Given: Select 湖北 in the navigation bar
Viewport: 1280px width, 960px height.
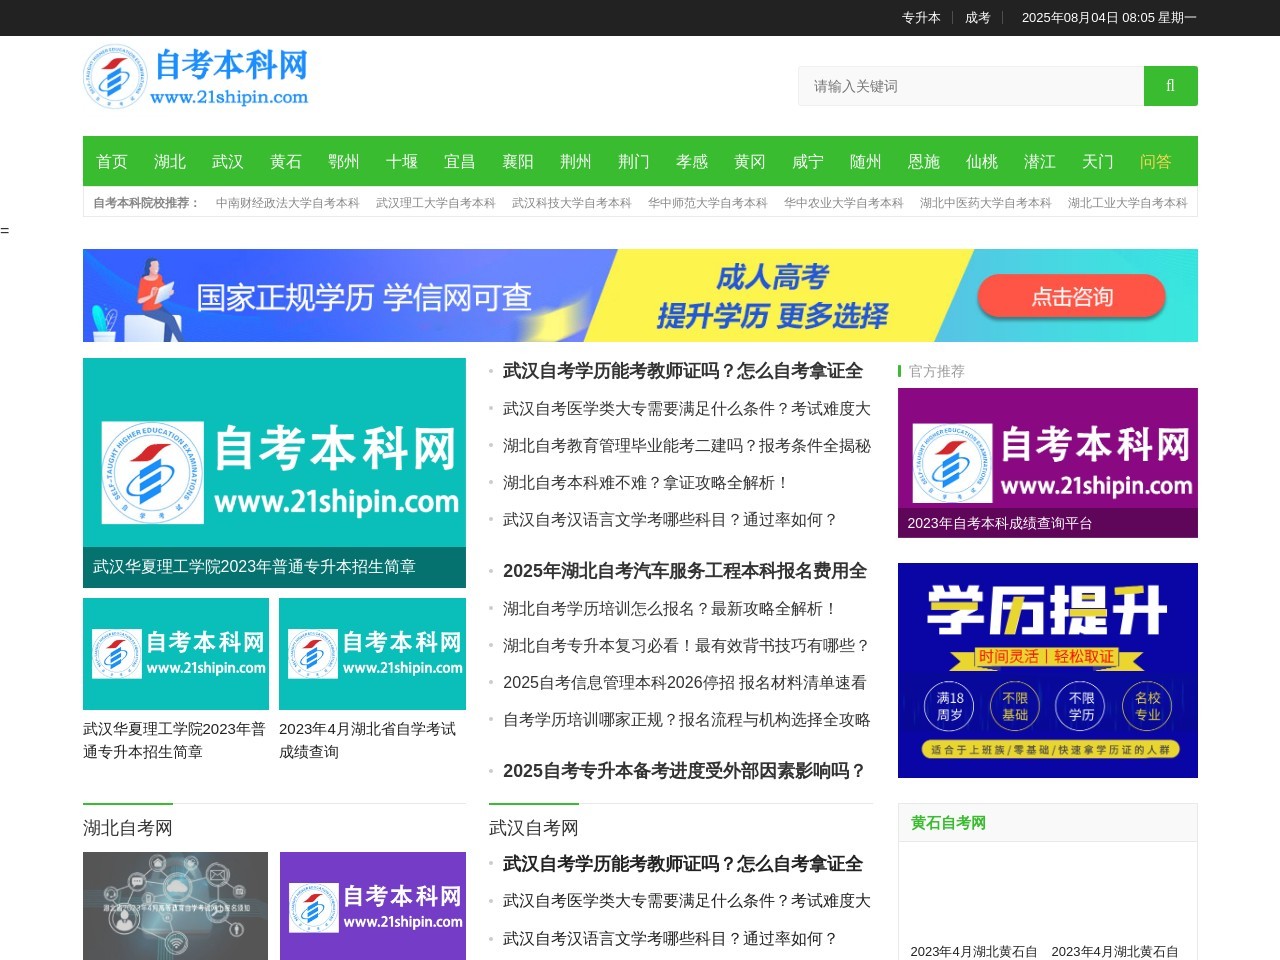Looking at the screenshot, I should coord(170,161).
